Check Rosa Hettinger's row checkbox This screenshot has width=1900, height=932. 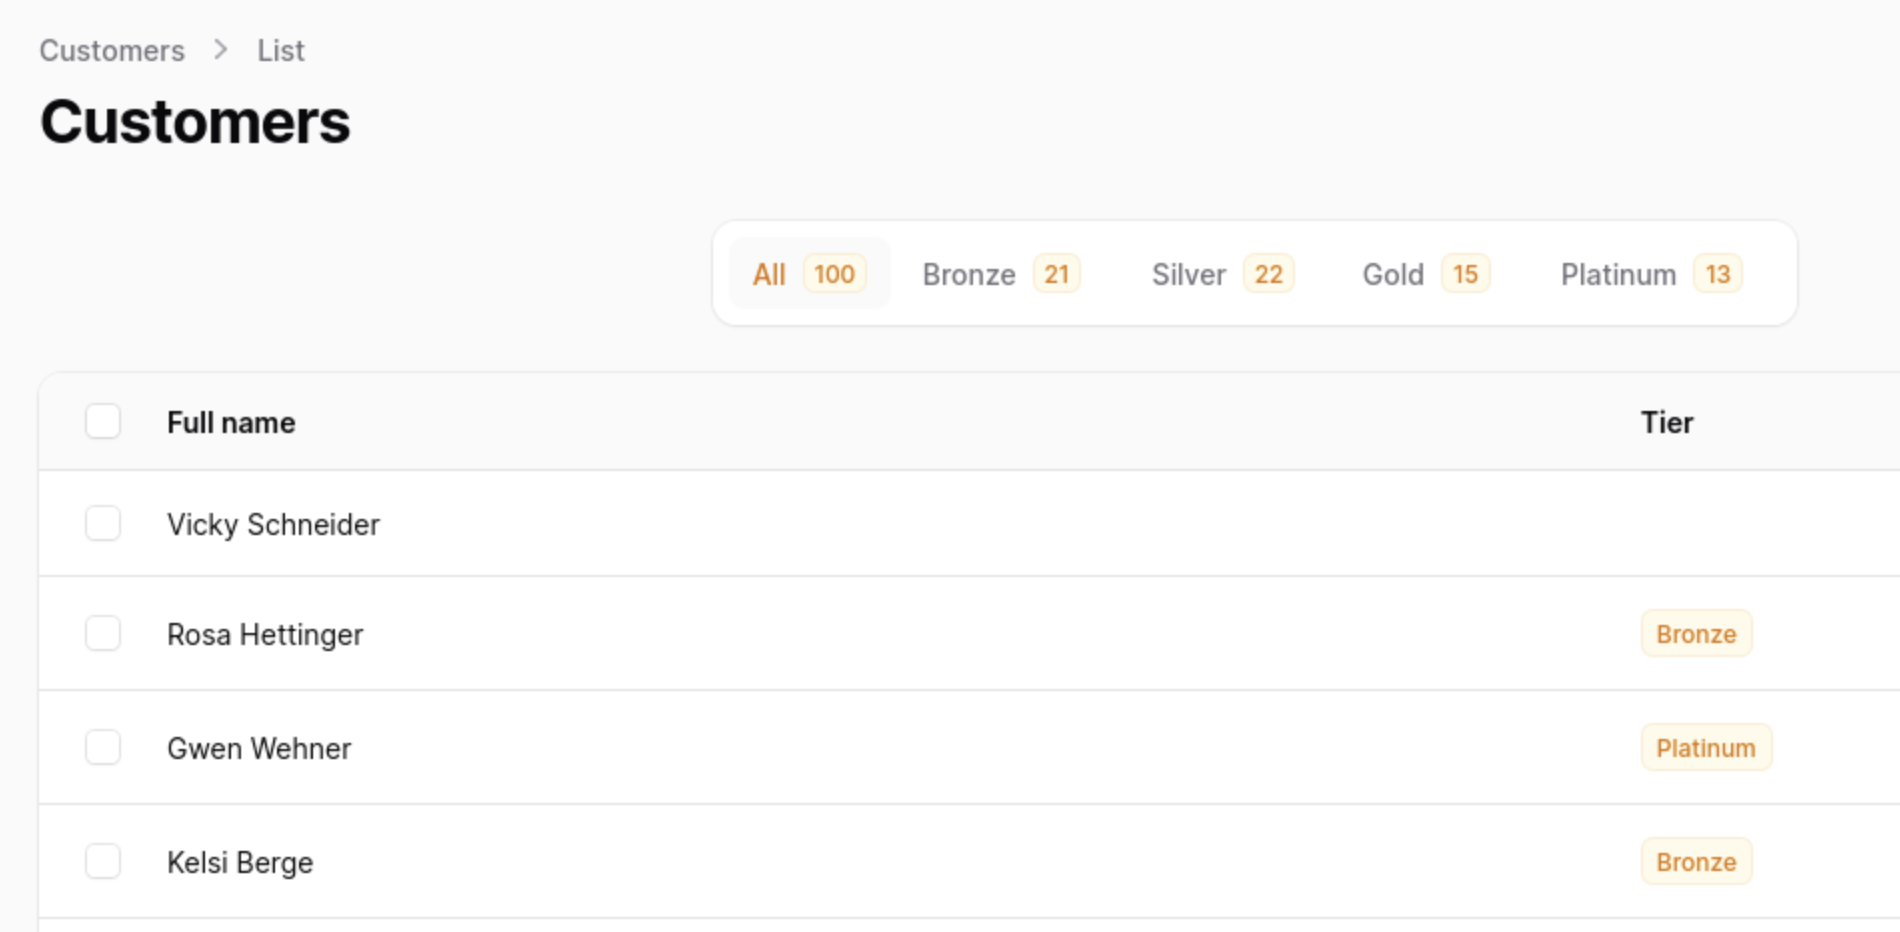pyautogui.click(x=103, y=633)
